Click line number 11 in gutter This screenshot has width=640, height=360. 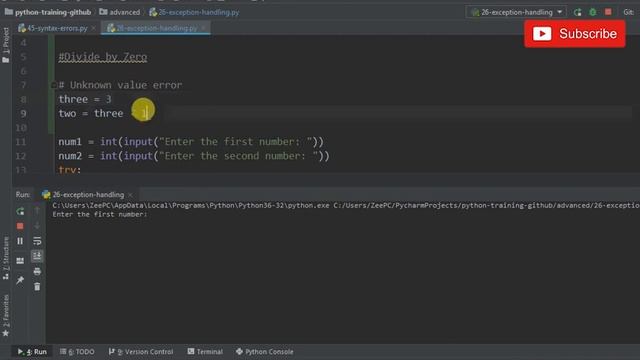click(21, 142)
